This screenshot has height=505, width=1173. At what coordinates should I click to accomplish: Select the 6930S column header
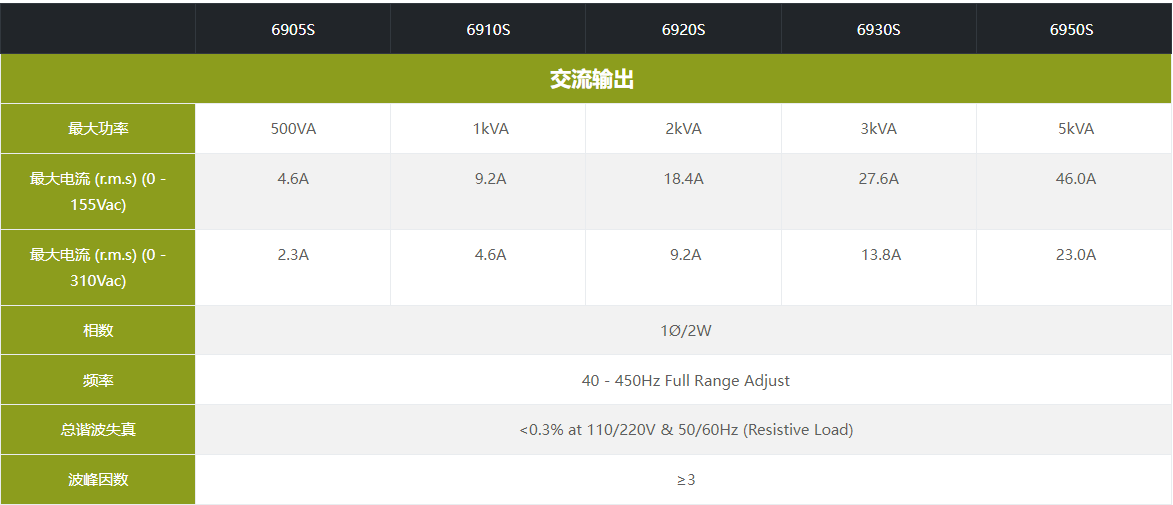(878, 30)
